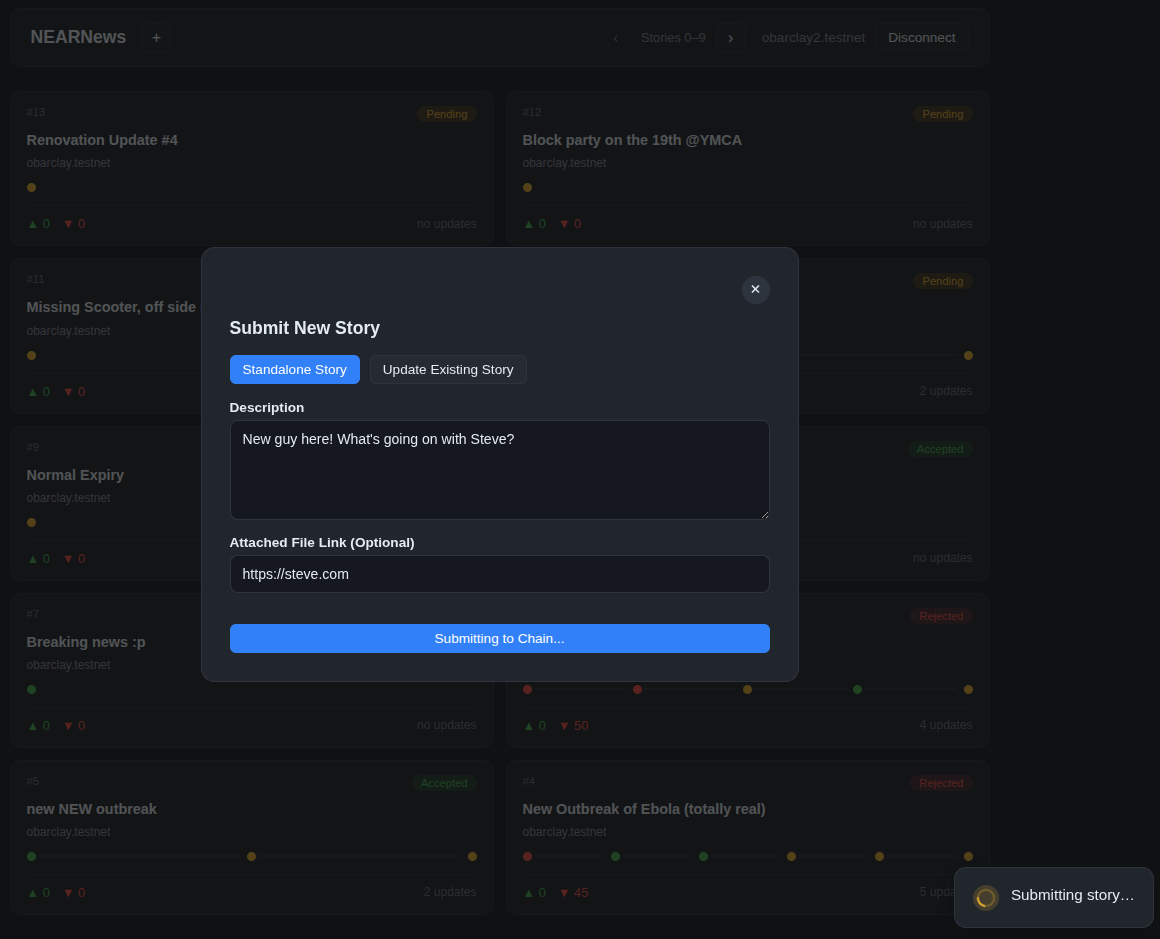Click the Submitting story toast notification
This screenshot has height=939, width=1160.
tap(1053, 897)
